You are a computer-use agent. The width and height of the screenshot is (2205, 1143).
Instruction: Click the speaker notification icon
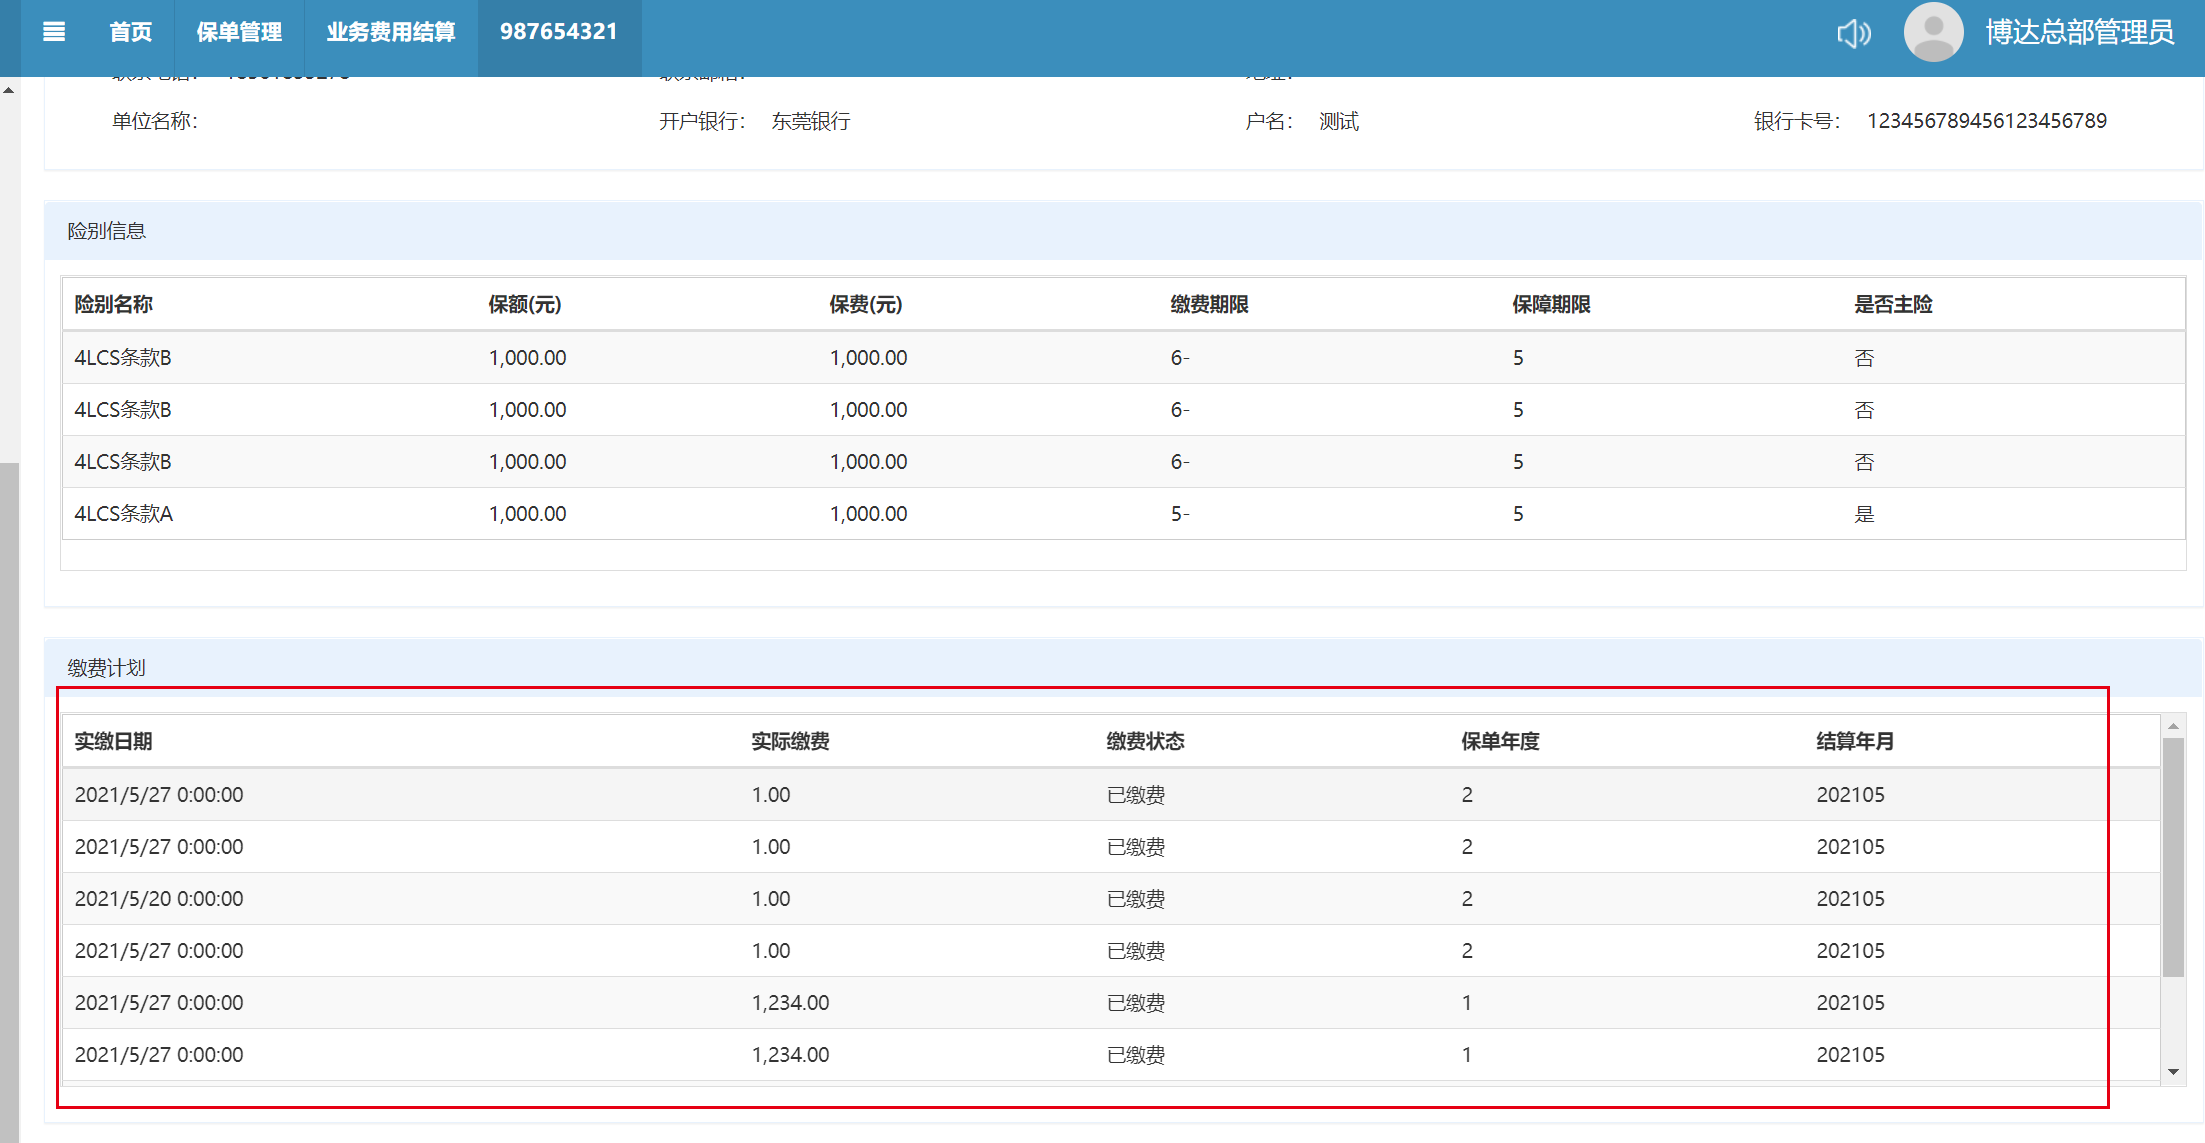click(x=1853, y=33)
